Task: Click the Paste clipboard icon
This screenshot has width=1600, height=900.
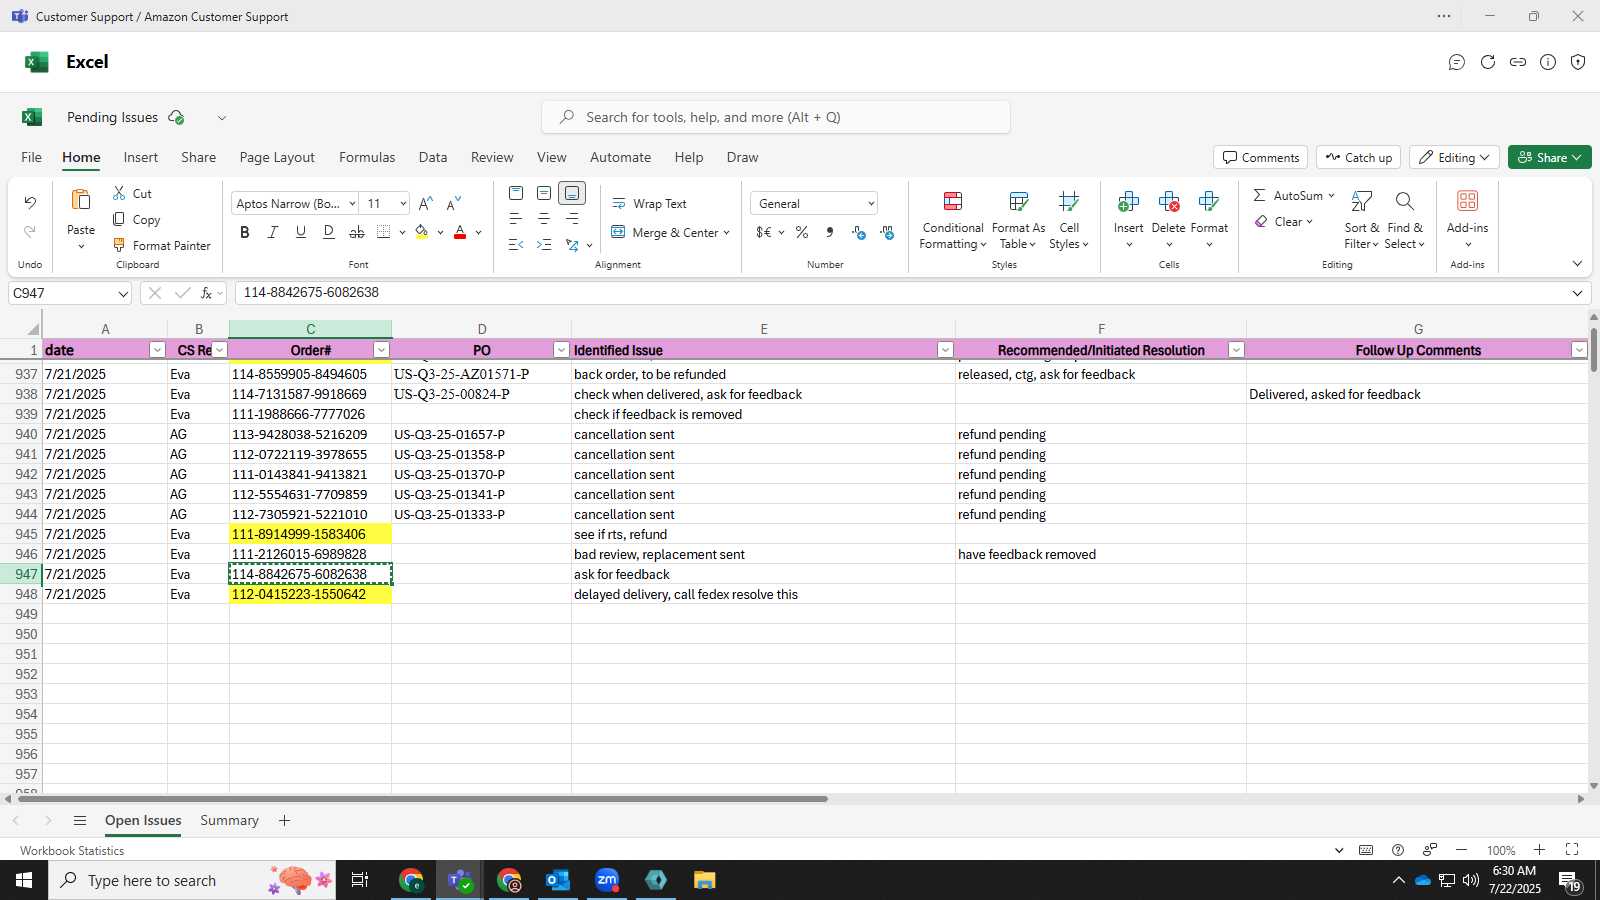Action: [81, 201]
